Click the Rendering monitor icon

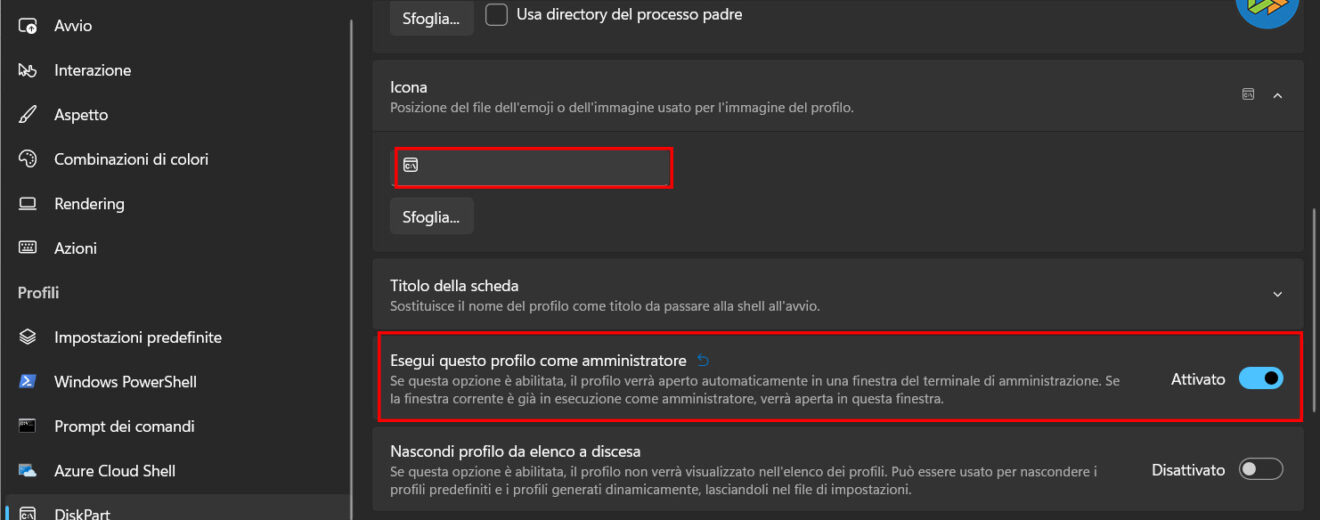click(x=28, y=204)
